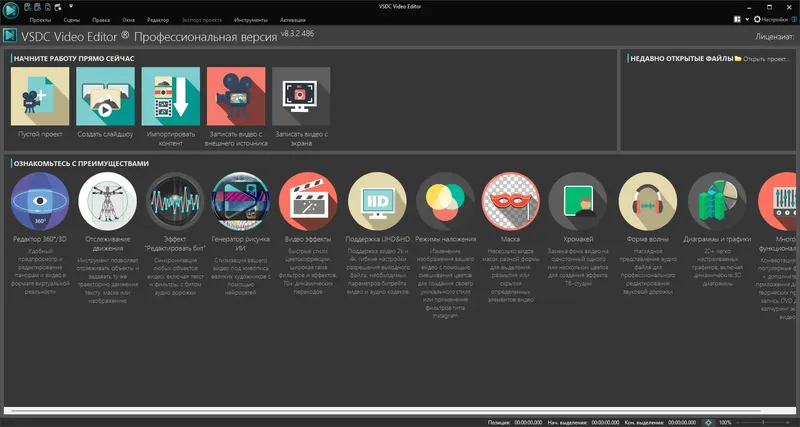Click the fit-zoom diamond icon in status bar
The image size is (800, 427).
(708, 422)
